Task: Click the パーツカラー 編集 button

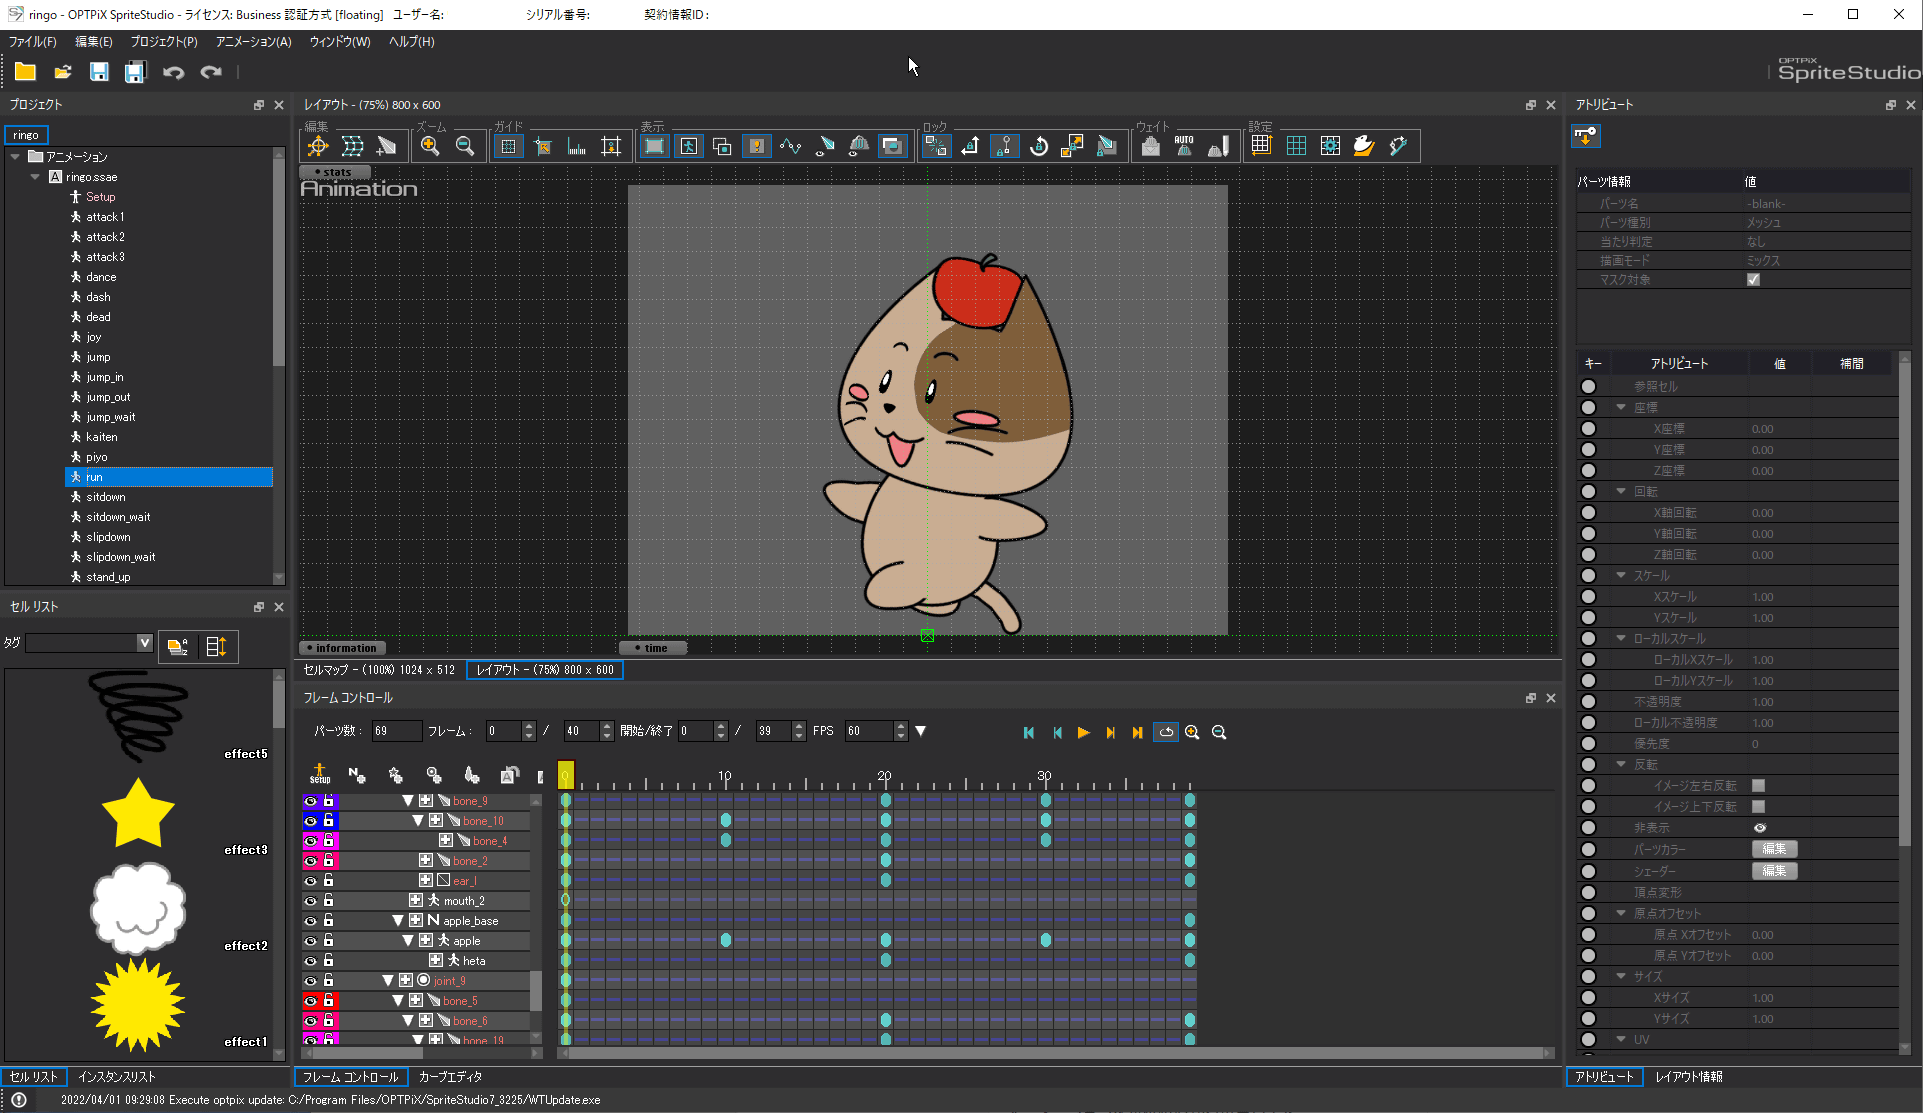Action: 1774,849
